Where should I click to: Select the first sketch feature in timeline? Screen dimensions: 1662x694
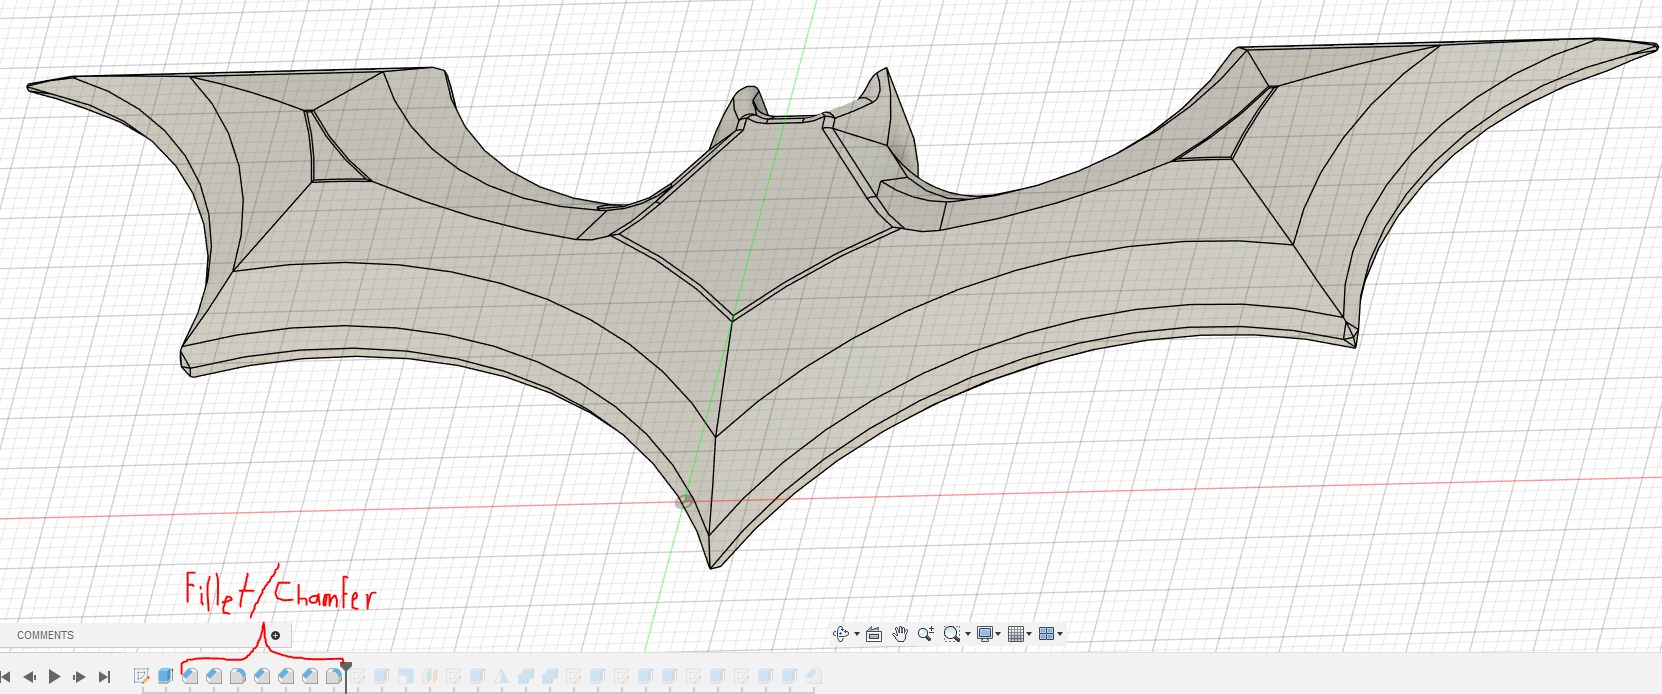click(142, 676)
